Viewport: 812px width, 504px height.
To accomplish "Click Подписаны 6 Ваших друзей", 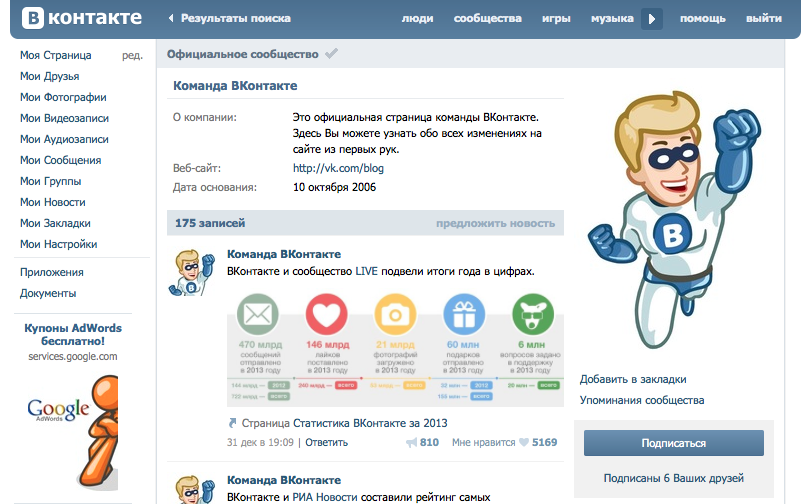I will pos(673,478).
